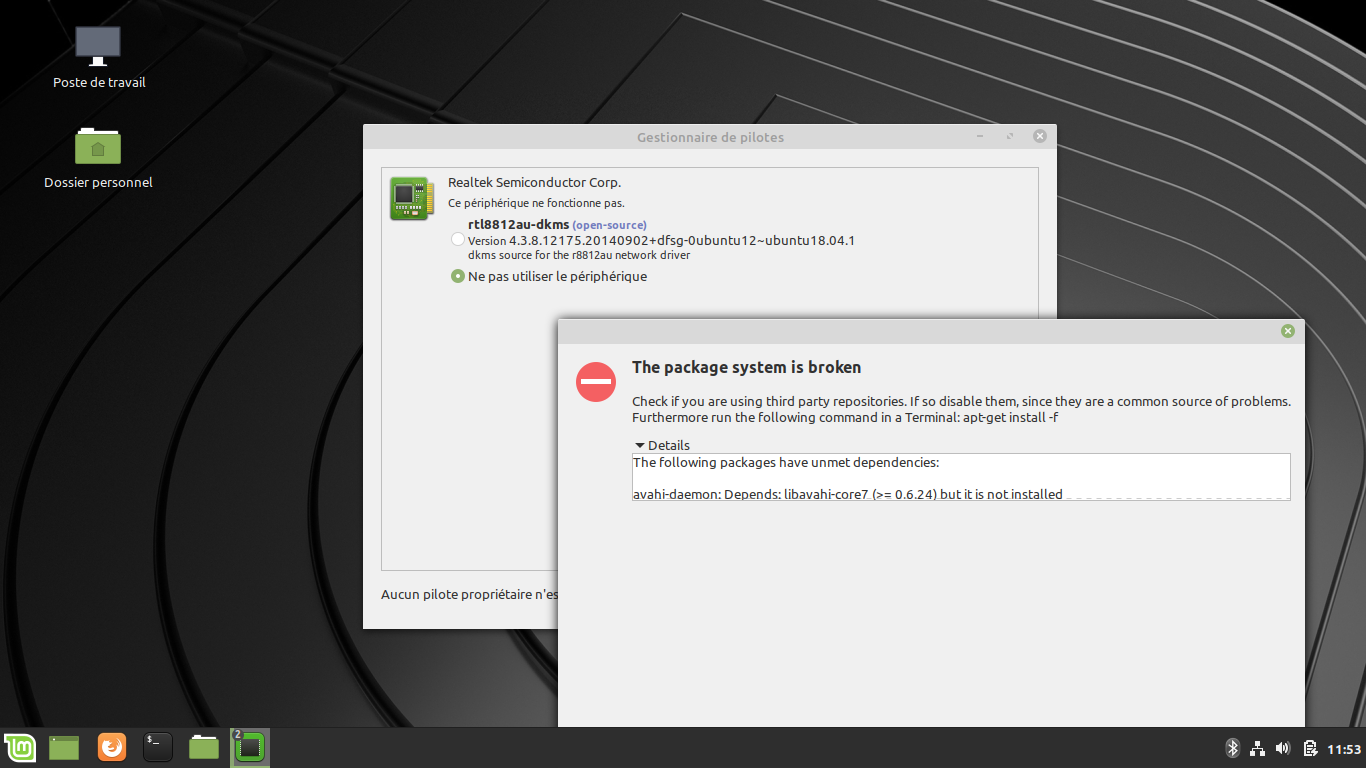Click the clock showing 11:53

coord(1344,749)
